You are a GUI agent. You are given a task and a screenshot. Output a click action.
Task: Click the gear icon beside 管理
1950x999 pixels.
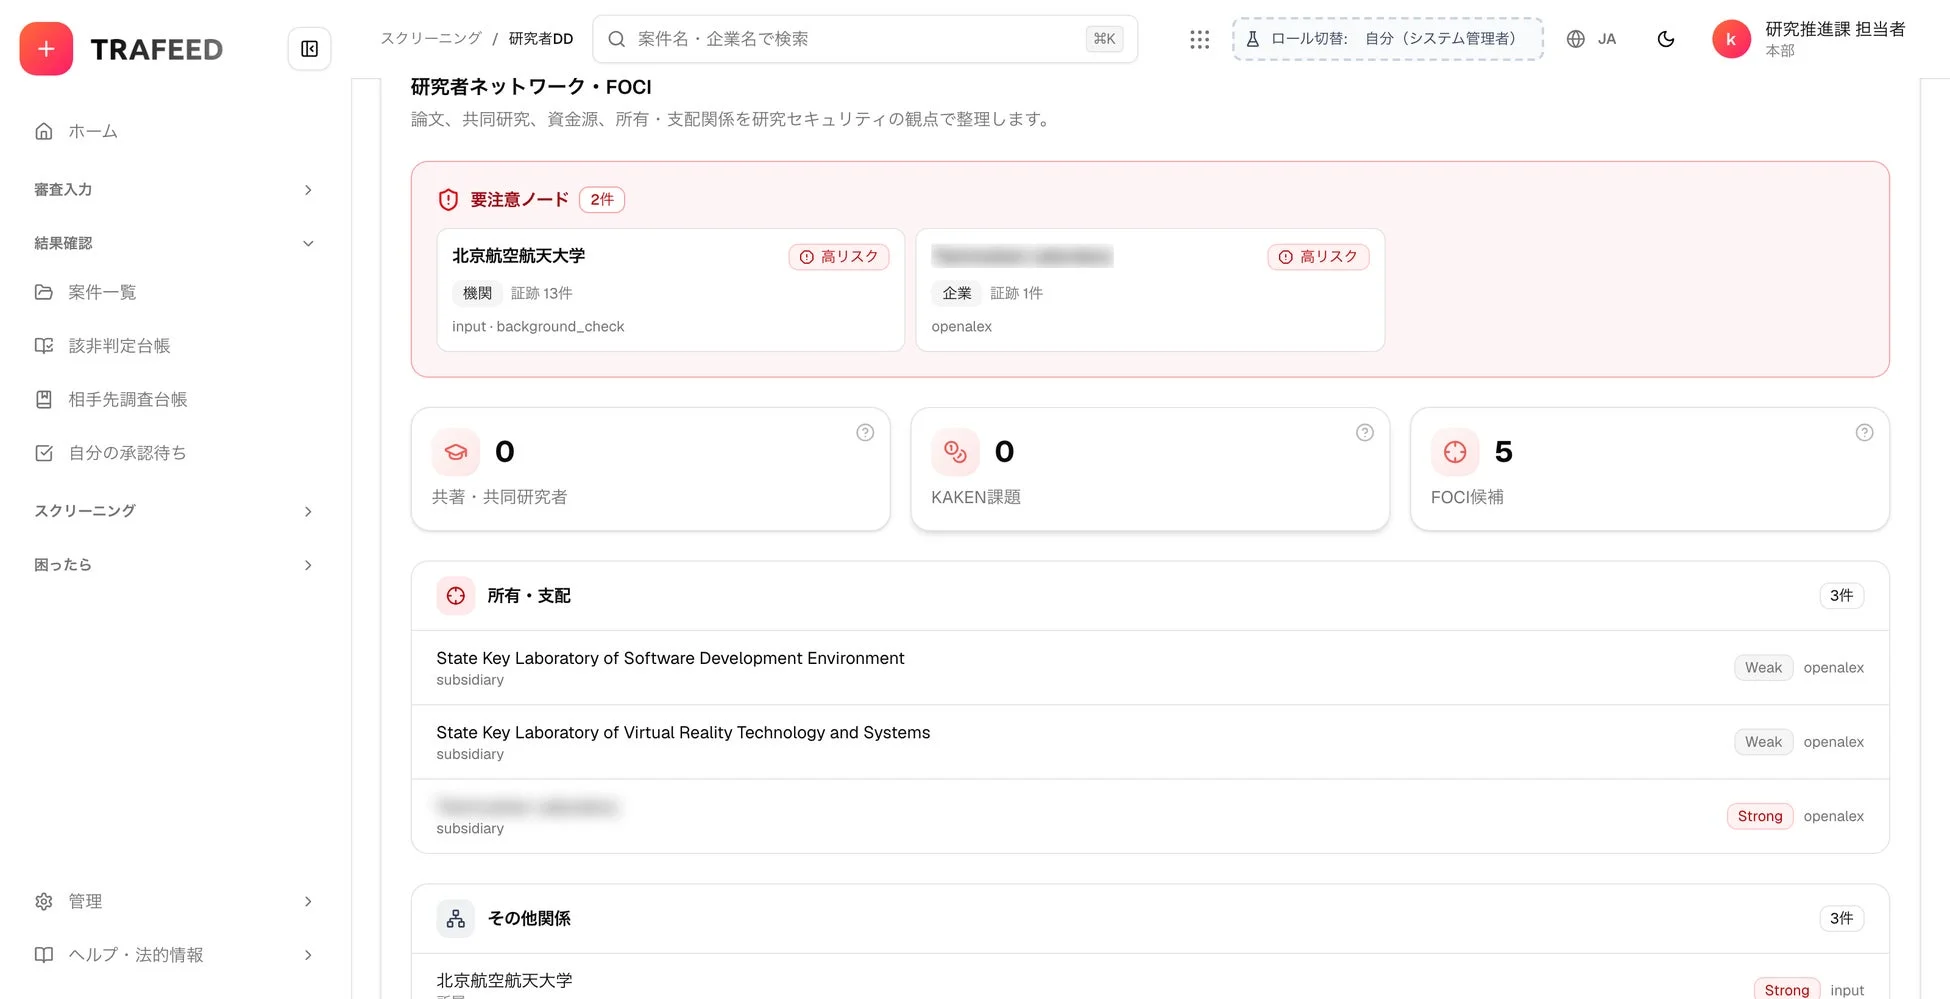44,902
